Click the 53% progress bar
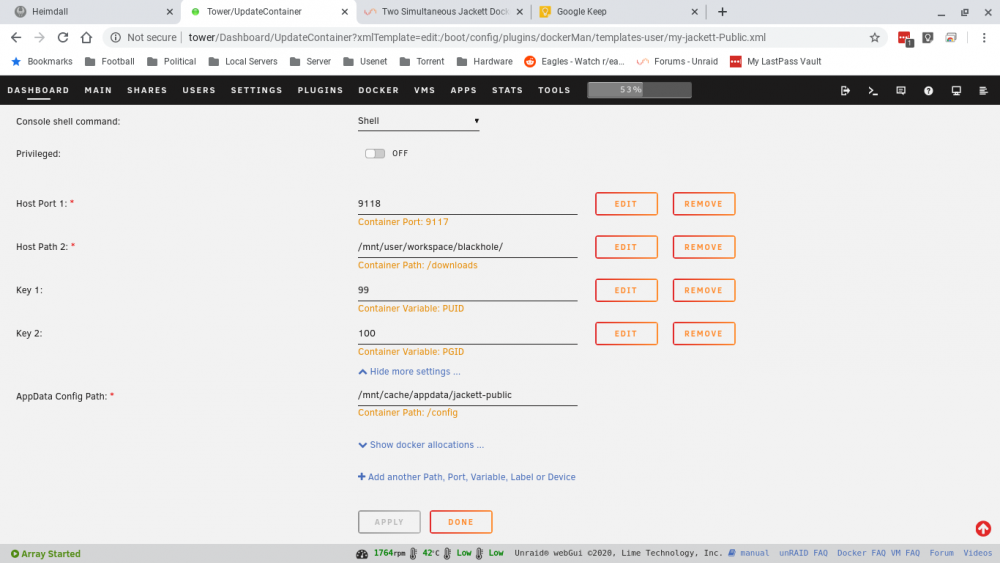Image resolution: width=1000 pixels, height=563 pixels. click(639, 90)
